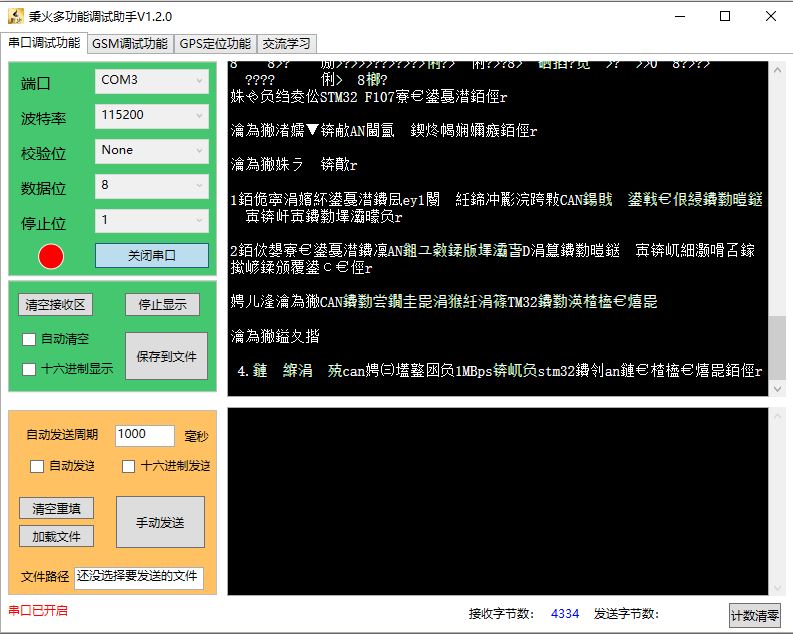793x634 pixels.
Task: Switch to GSM调试功能 tab
Action: tap(130, 44)
